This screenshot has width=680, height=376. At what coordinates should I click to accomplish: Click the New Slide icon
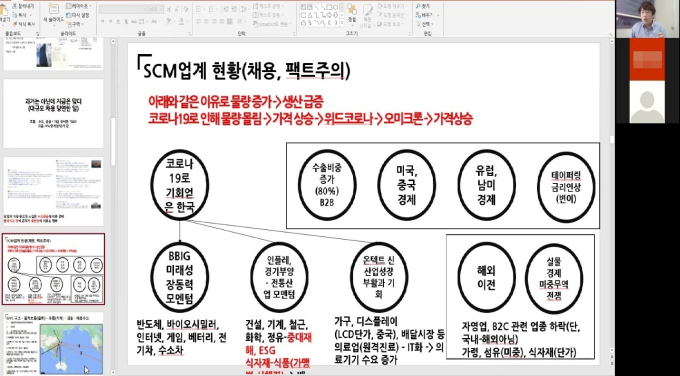click(x=54, y=10)
